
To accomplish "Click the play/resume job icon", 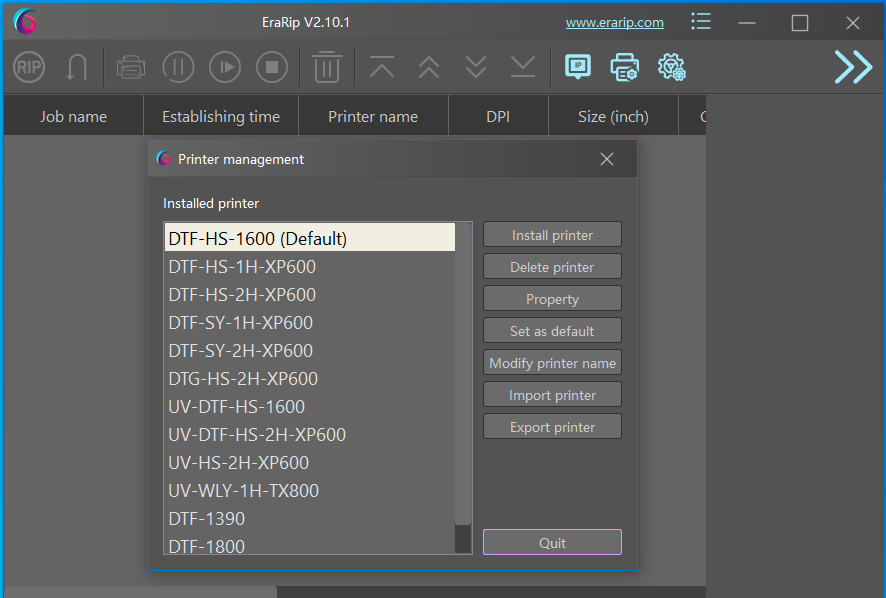I will 225,67.
